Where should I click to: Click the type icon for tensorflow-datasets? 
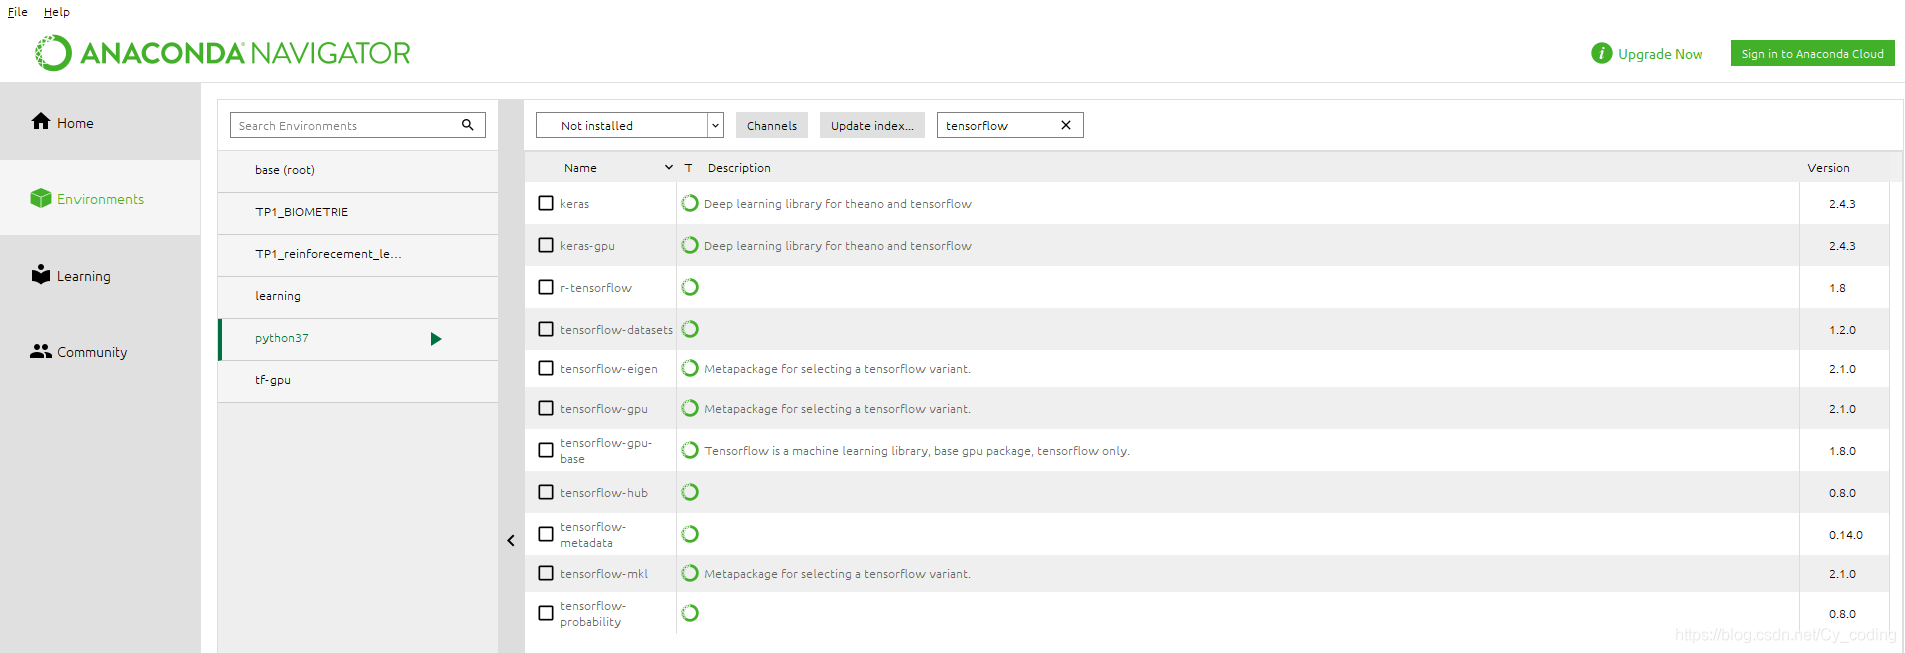point(690,329)
